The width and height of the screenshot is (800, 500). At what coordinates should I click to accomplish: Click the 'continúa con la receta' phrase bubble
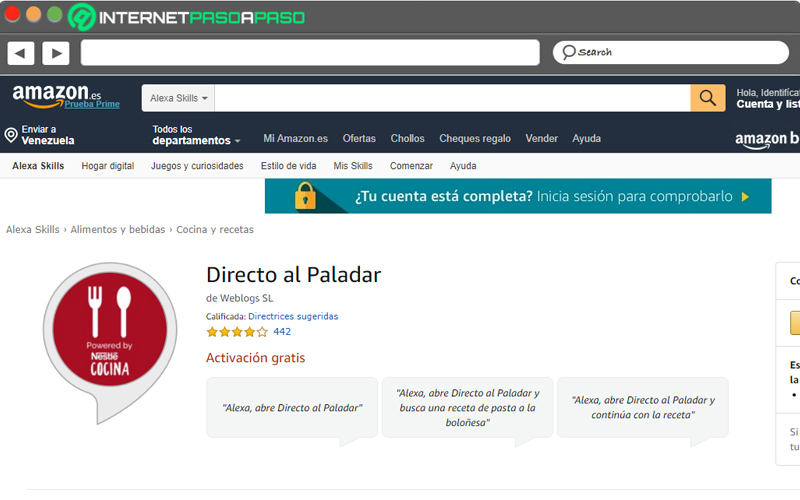(x=643, y=408)
